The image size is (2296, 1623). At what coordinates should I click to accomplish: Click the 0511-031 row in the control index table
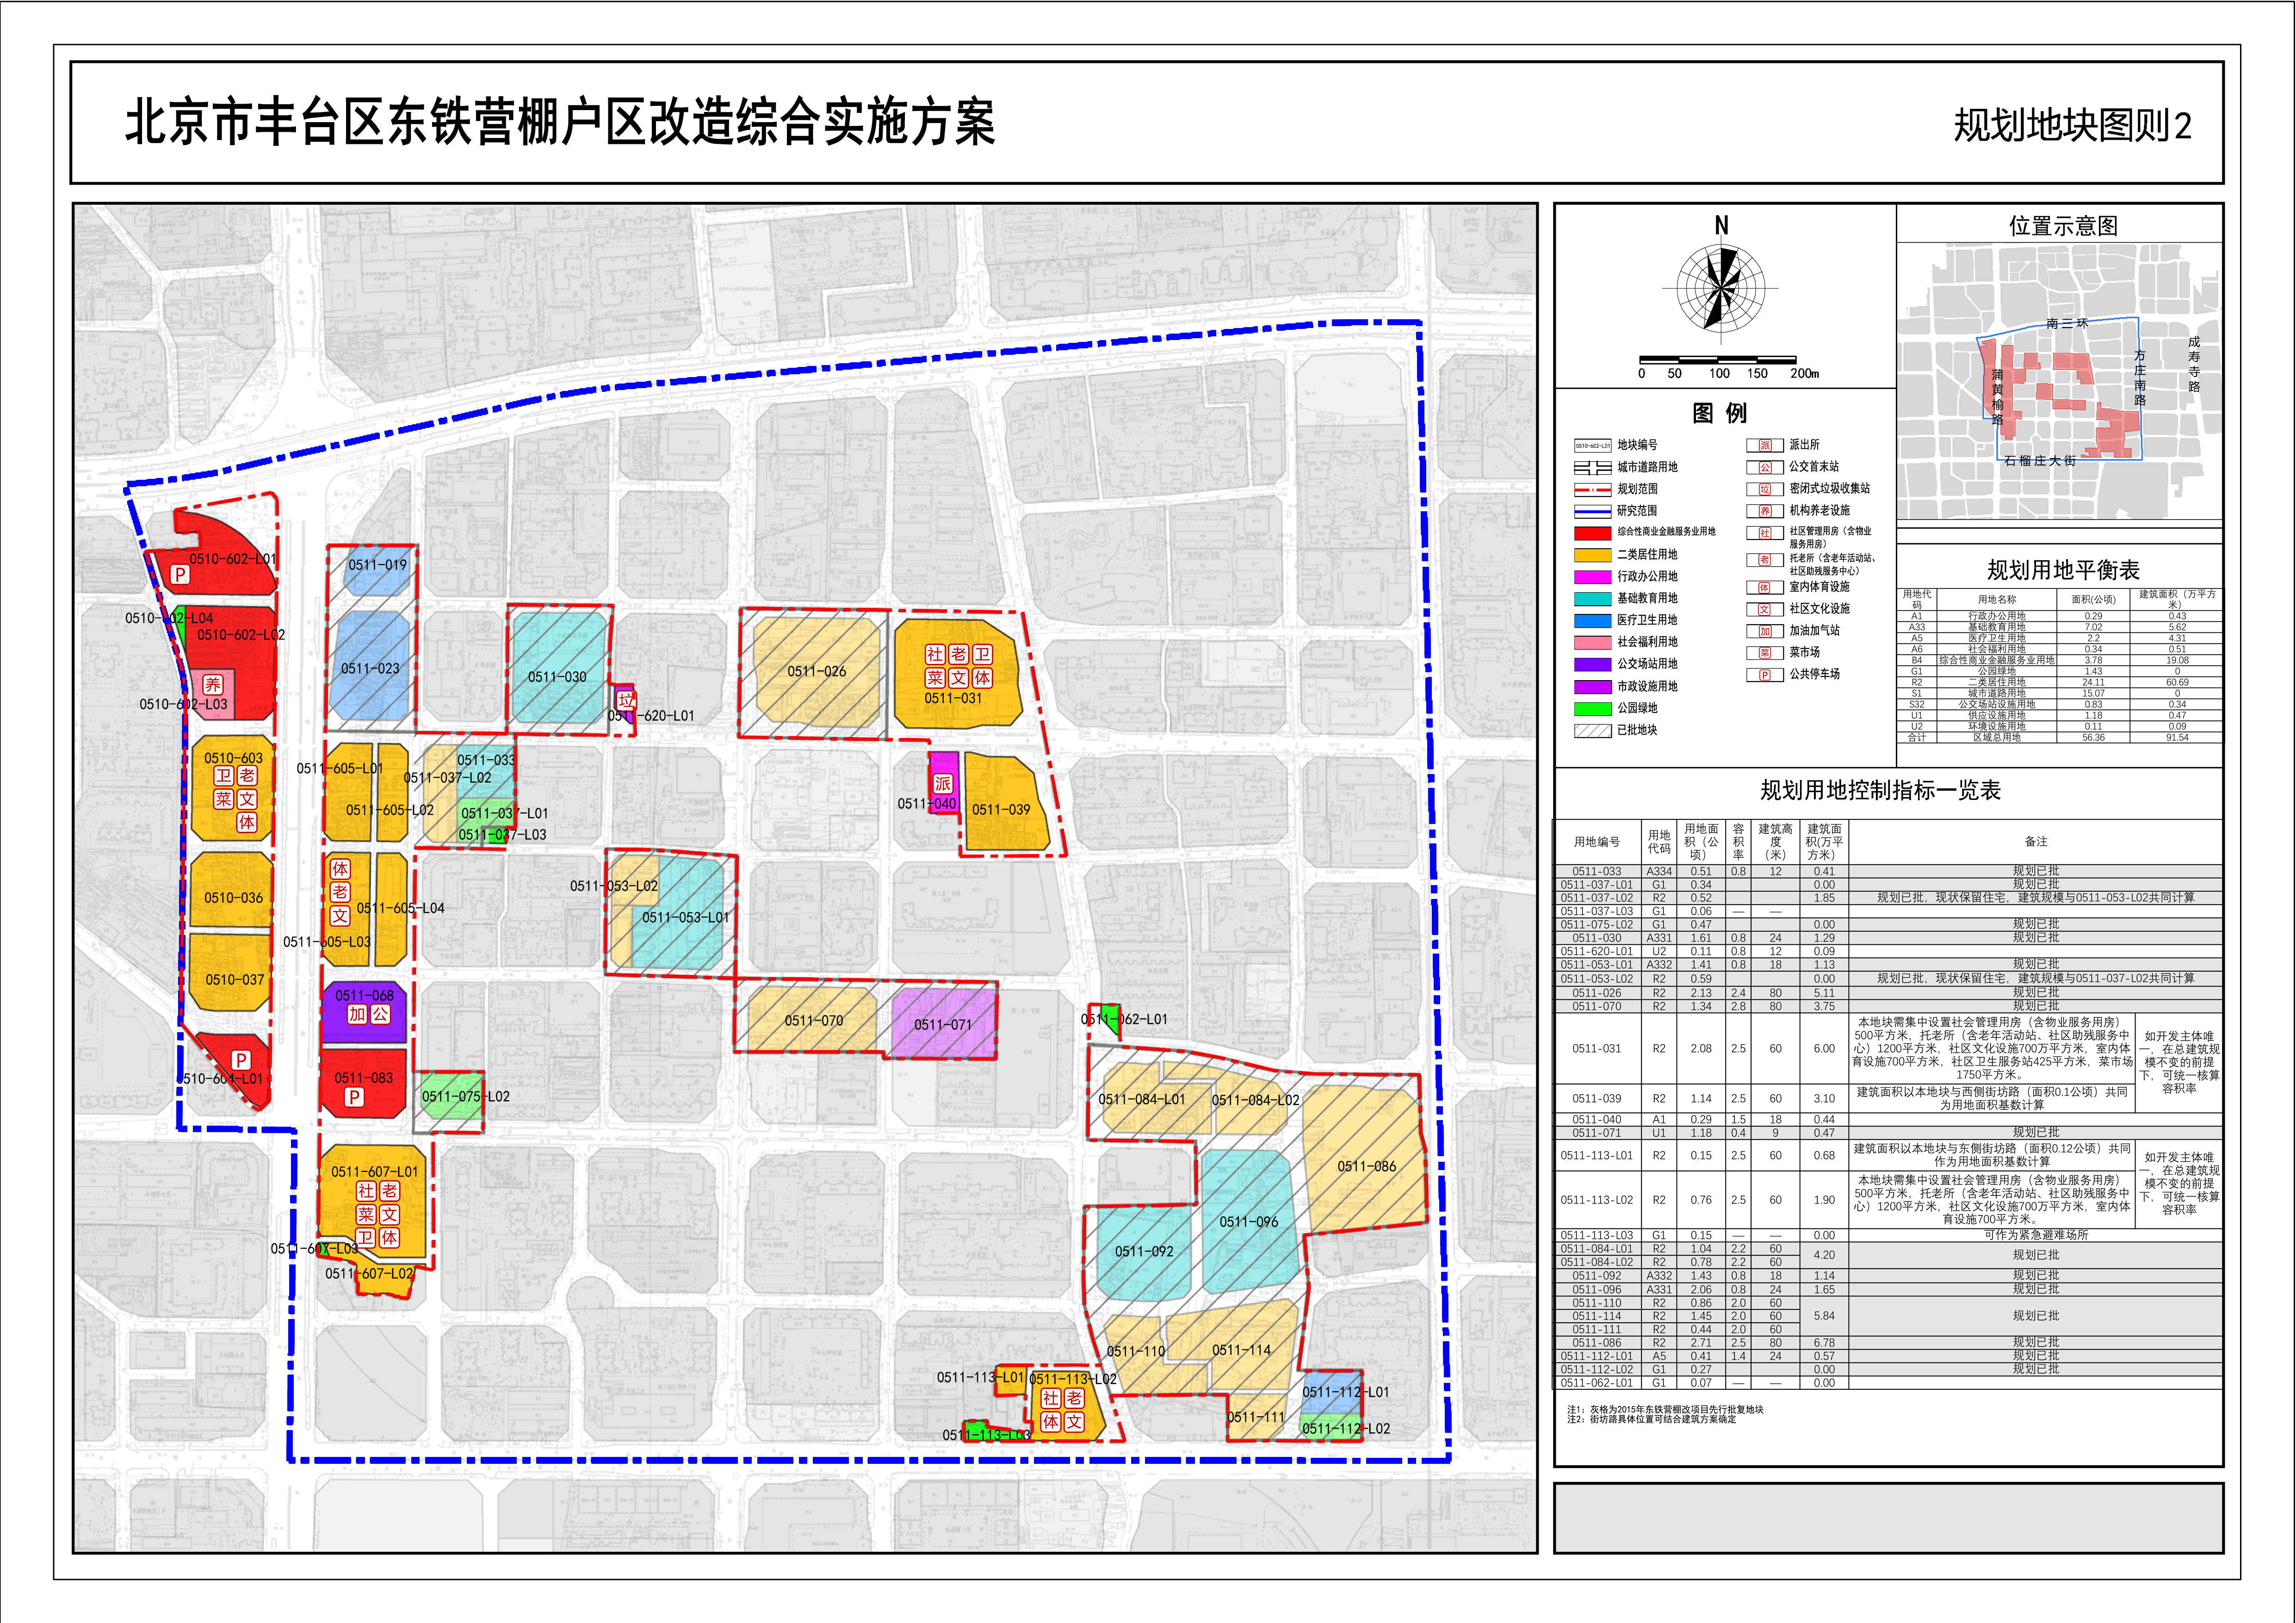click(1888, 1048)
